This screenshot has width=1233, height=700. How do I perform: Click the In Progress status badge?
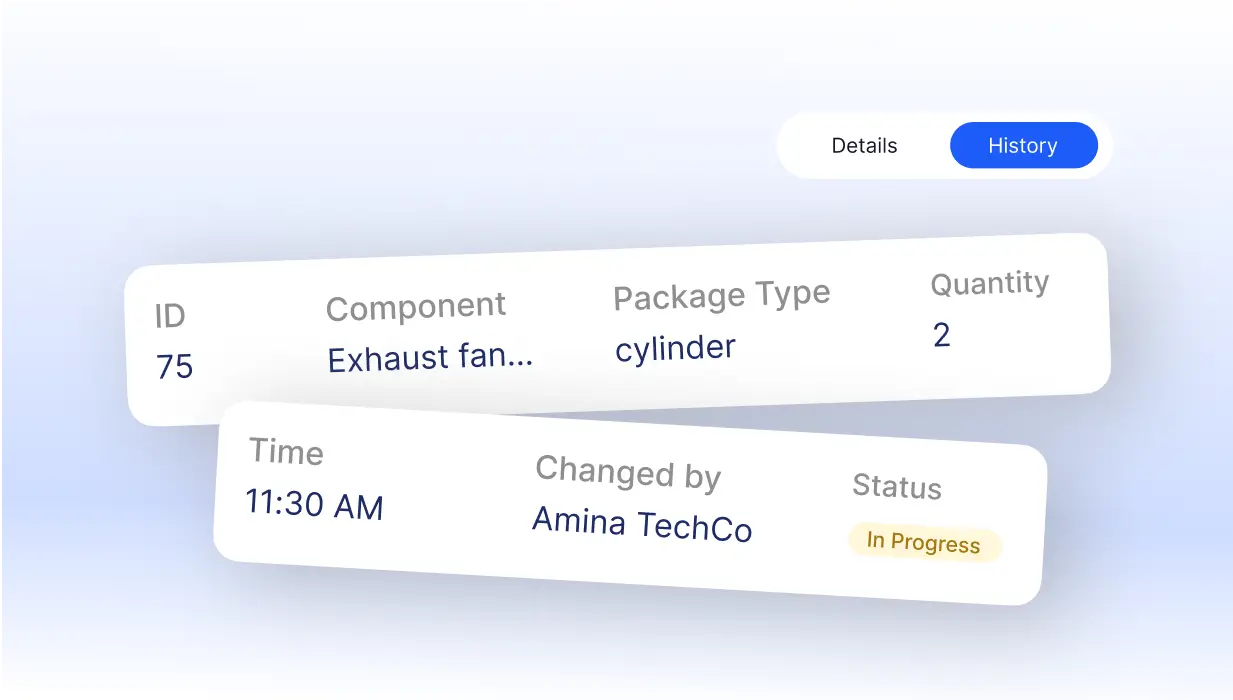pyautogui.click(x=924, y=543)
